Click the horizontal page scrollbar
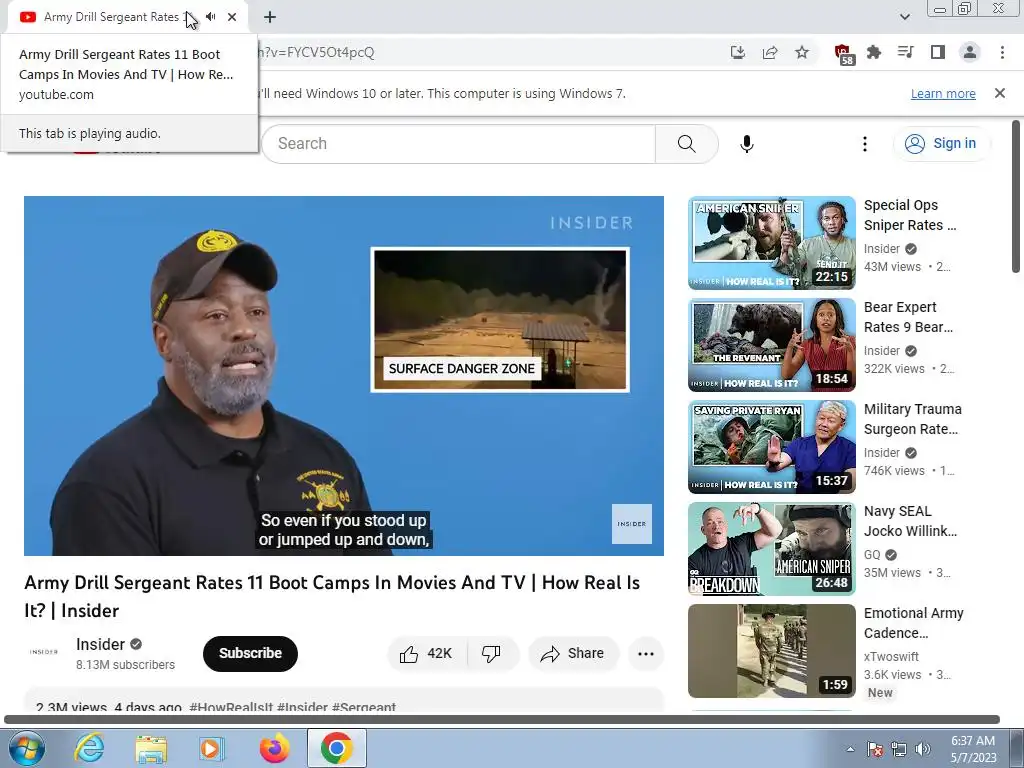Screen dimensions: 1024x768 (502, 720)
